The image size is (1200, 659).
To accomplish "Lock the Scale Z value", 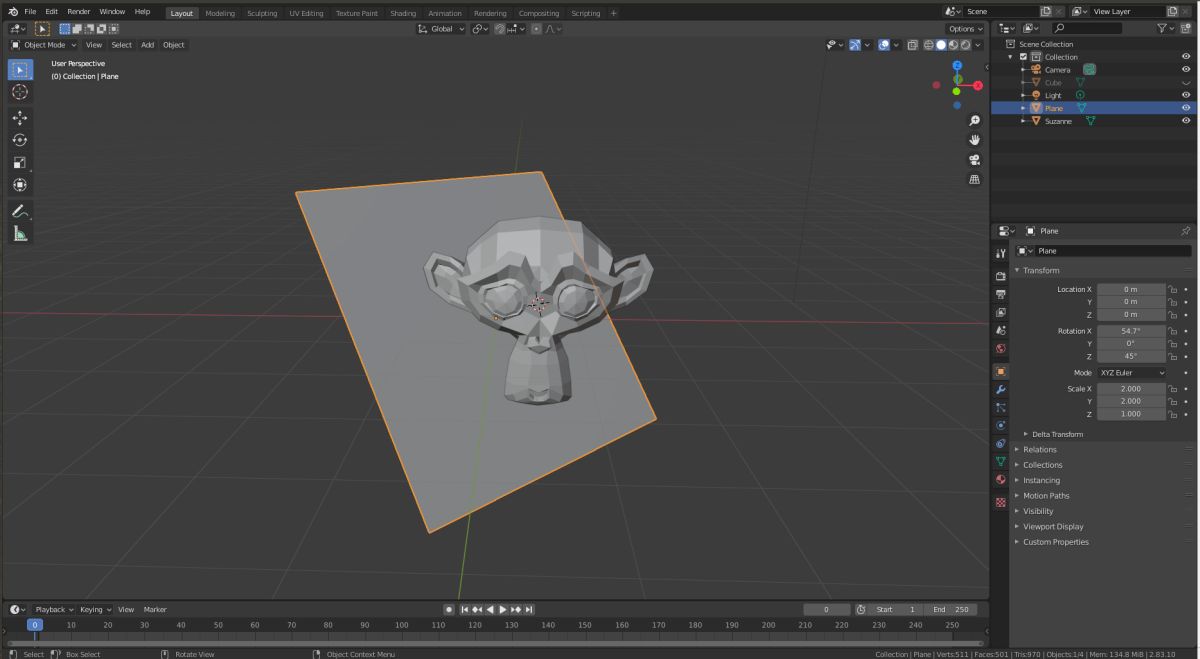I will click(1173, 414).
